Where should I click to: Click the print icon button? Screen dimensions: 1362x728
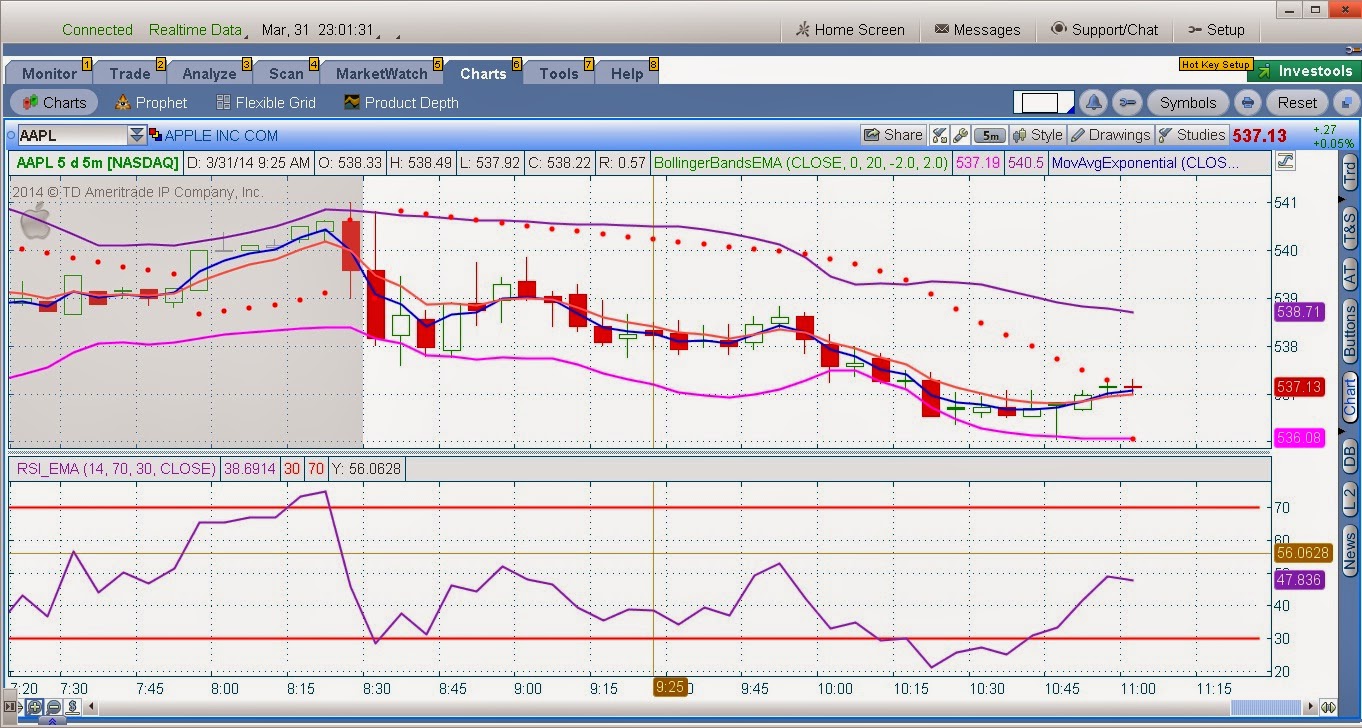pyautogui.click(x=1247, y=102)
